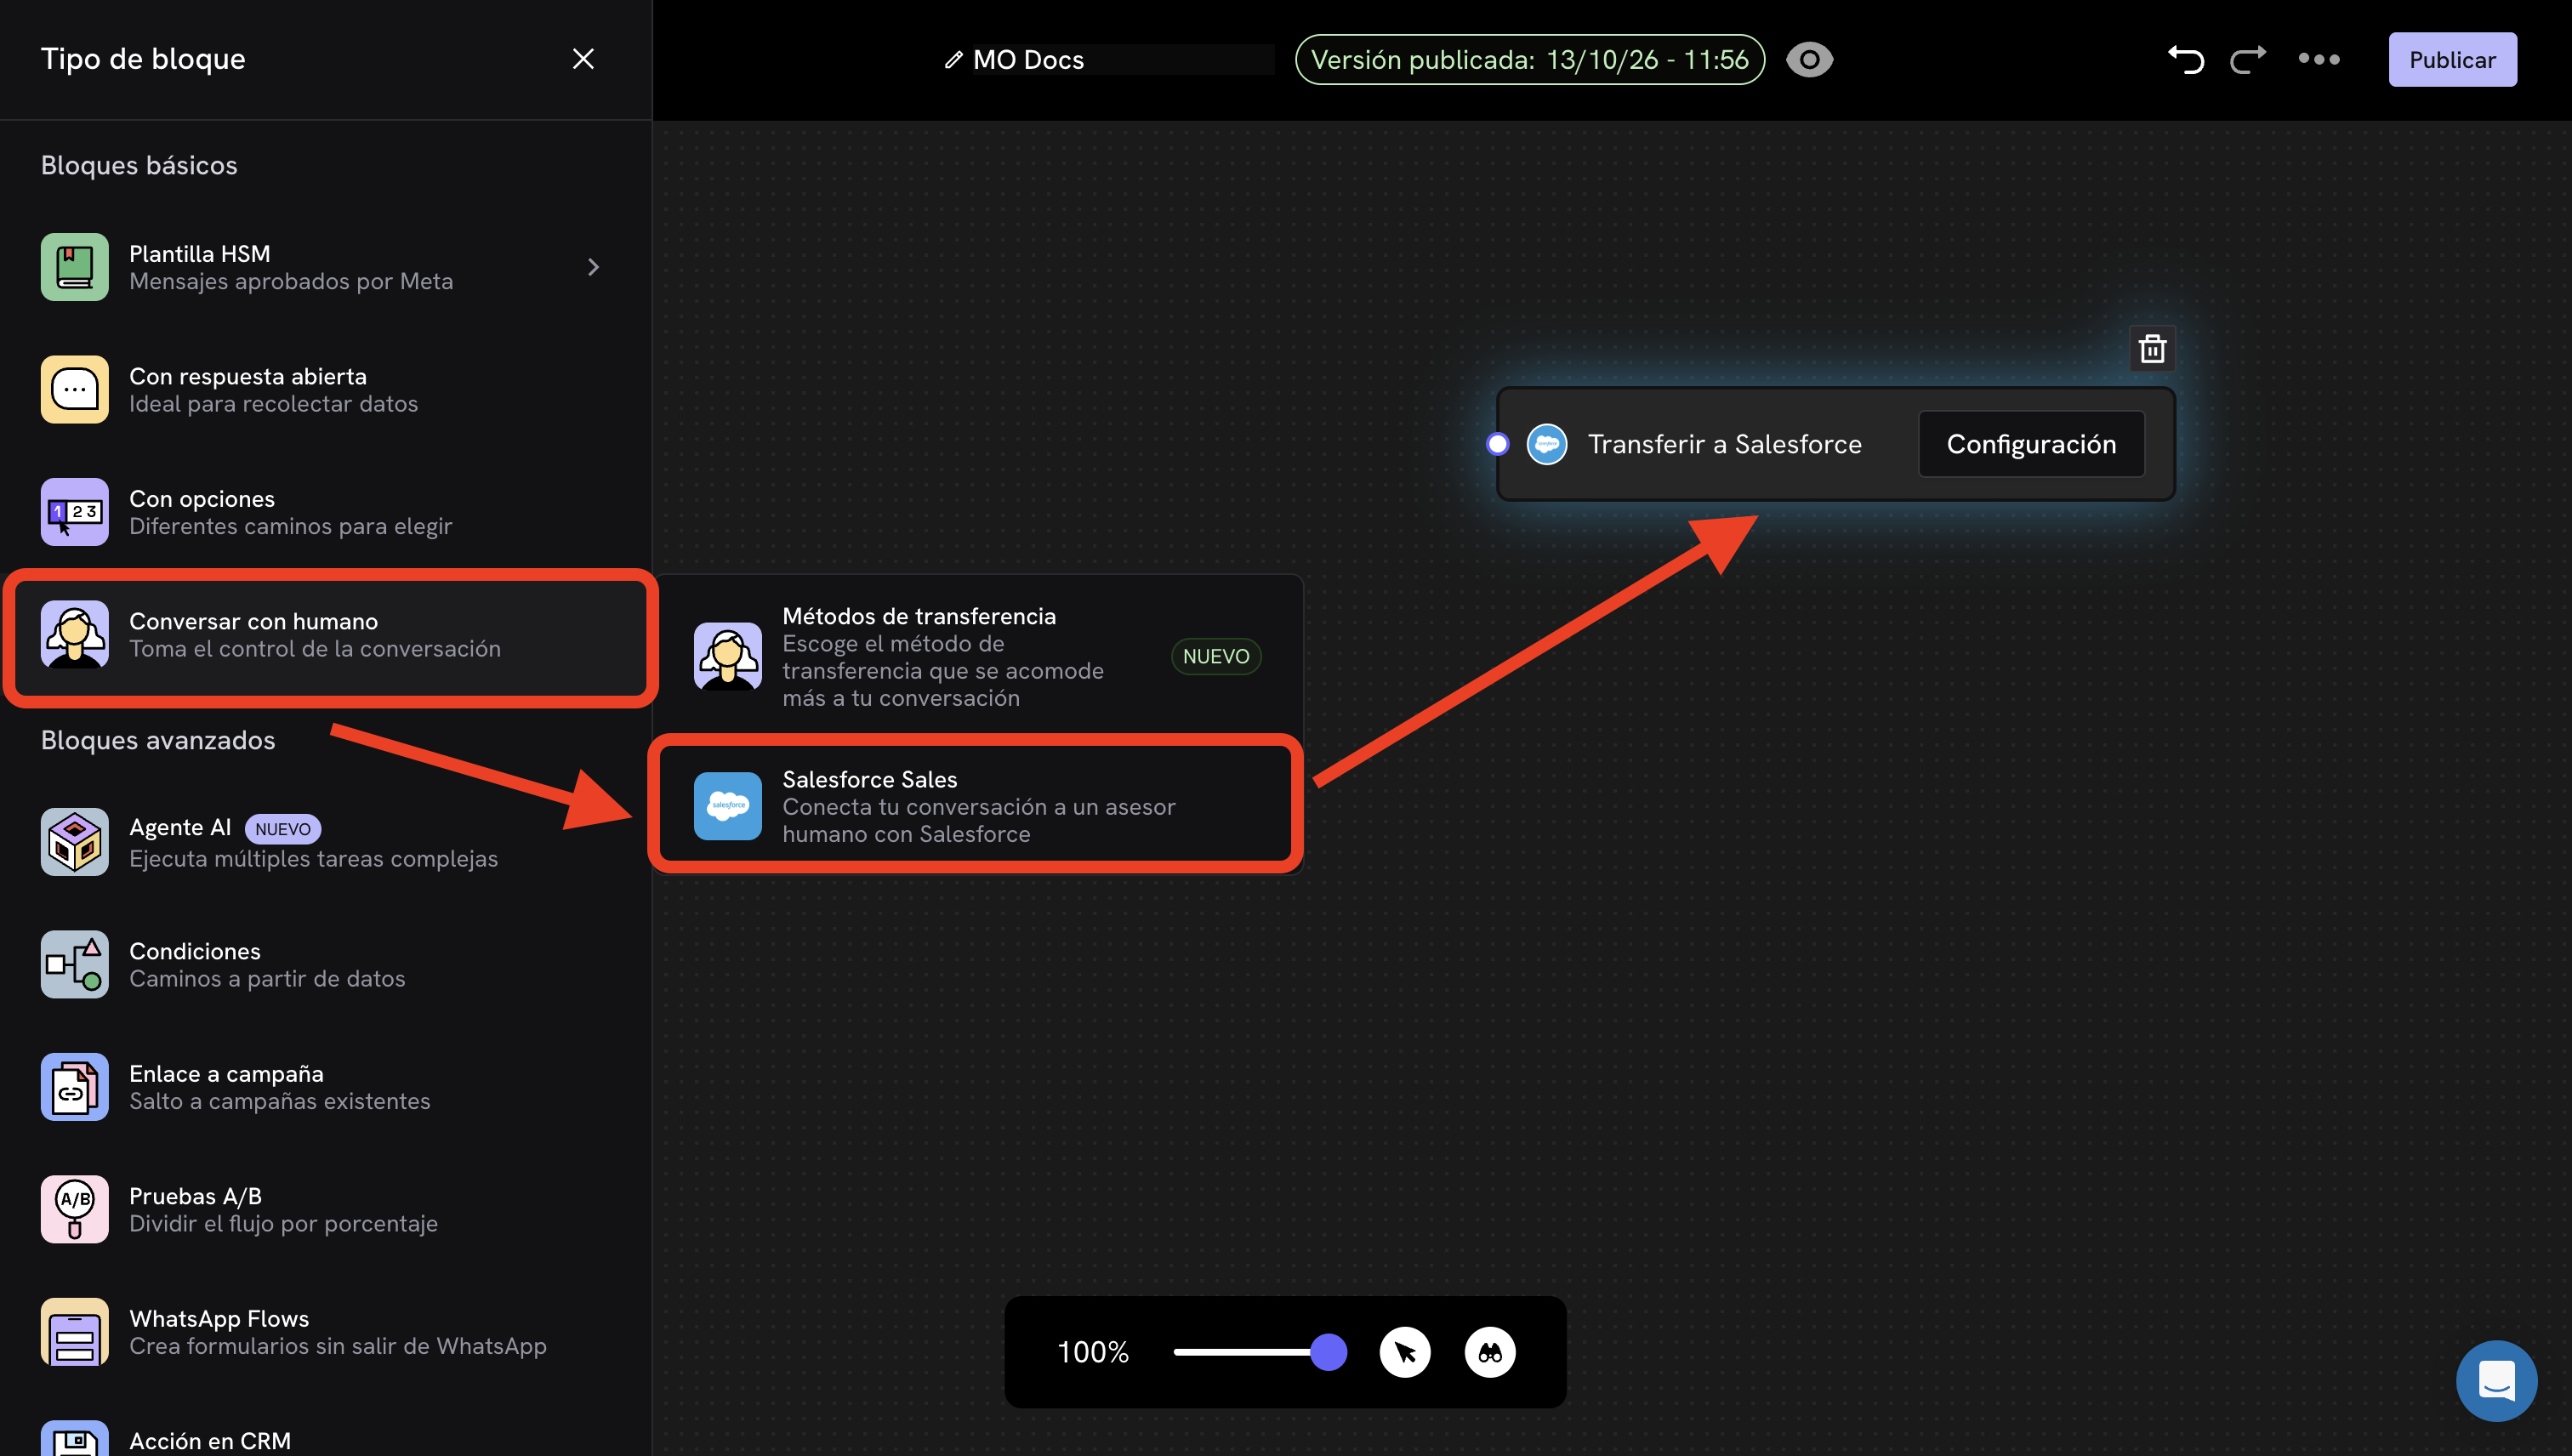Screen dimensions: 2572x1456
Task: Click the Publicar button
Action: click(x=2452, y=60)
